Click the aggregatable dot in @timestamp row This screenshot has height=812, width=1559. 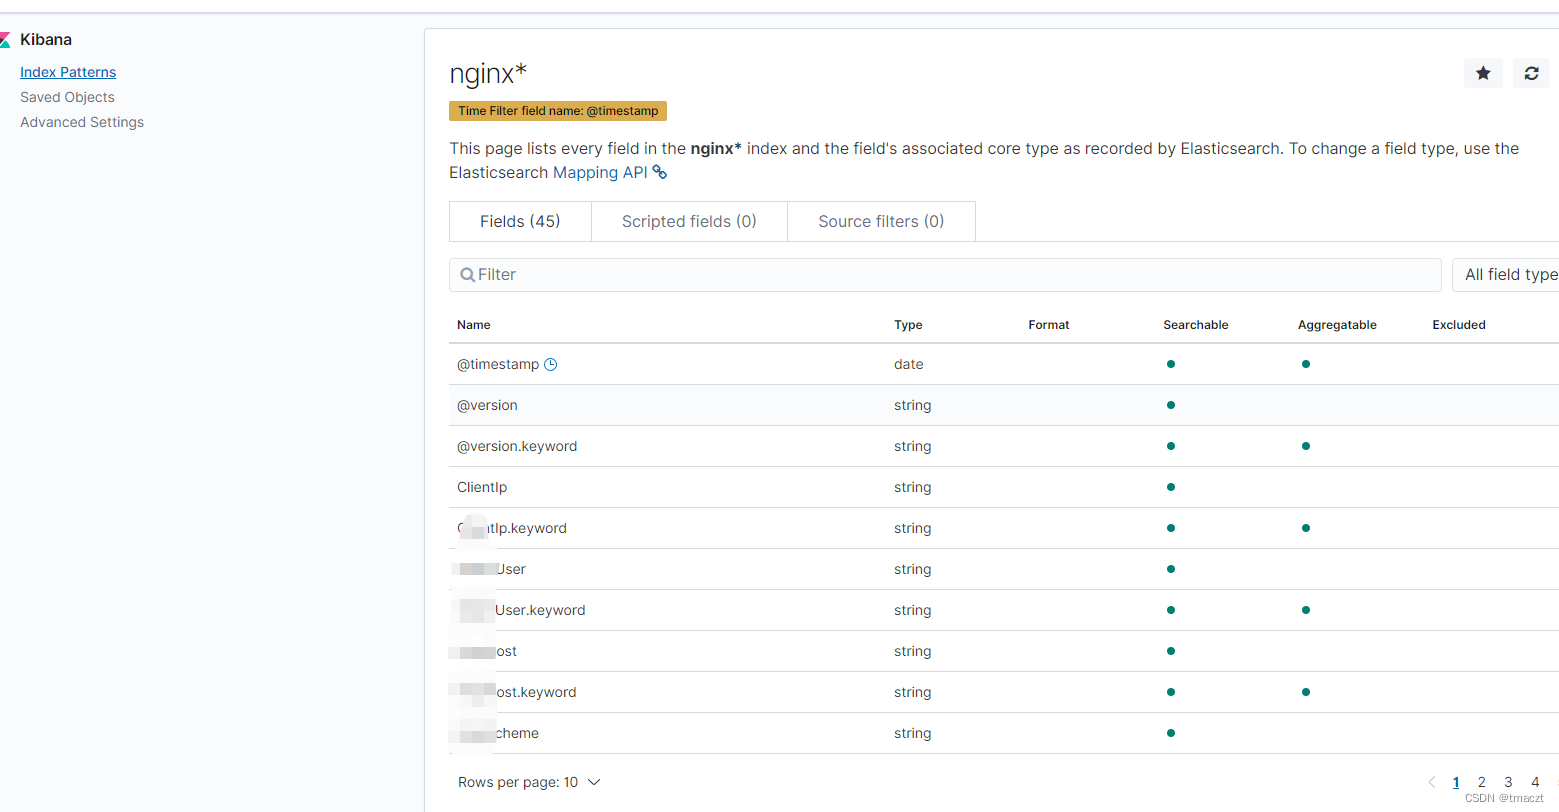(1306, 364)
